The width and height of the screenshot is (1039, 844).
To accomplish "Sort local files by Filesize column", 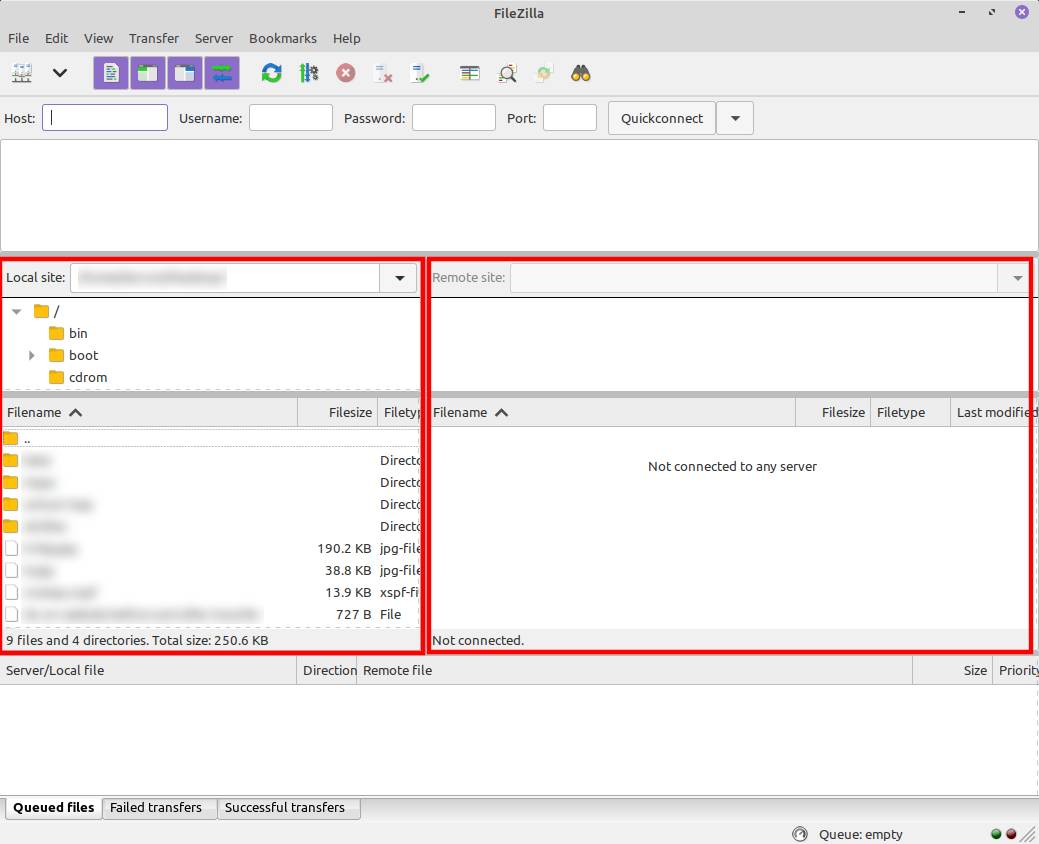I will click(x=337, y=412).
